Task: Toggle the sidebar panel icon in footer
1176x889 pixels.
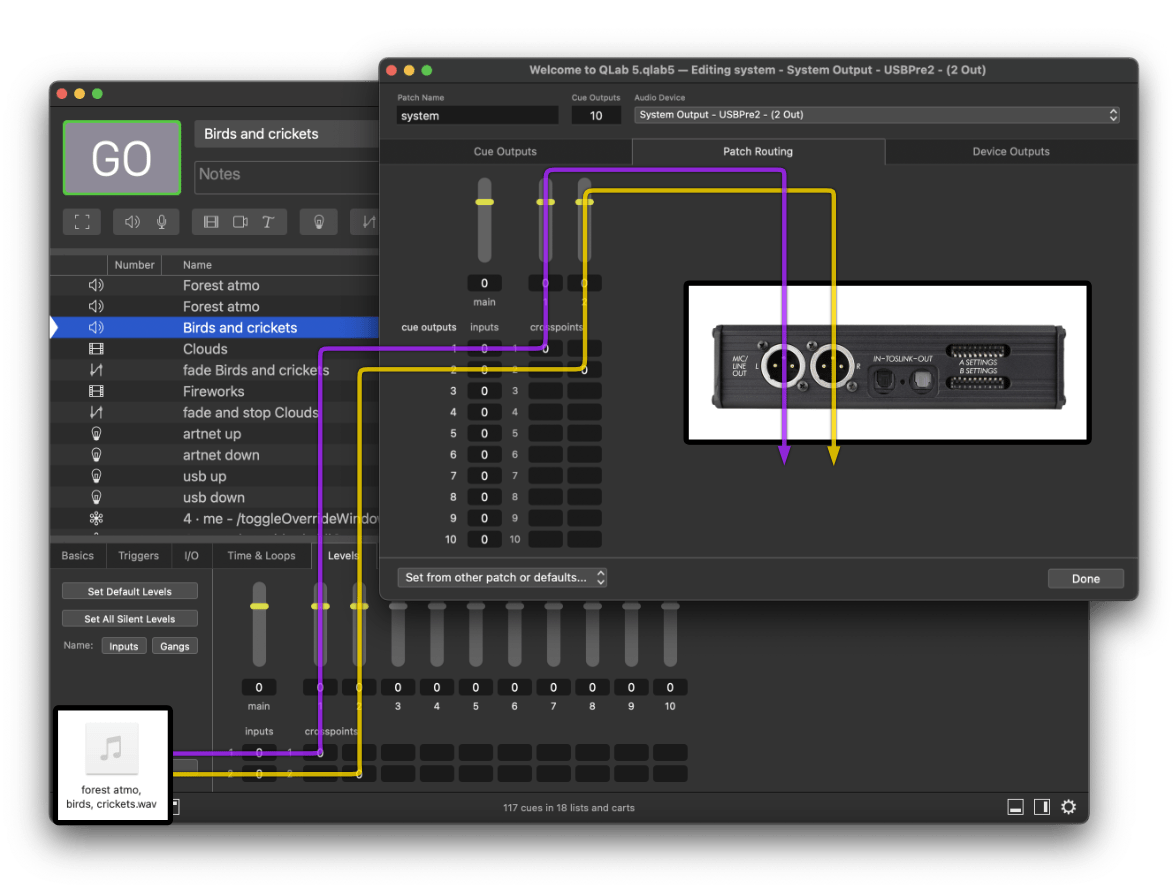Action: [1042, 807]
